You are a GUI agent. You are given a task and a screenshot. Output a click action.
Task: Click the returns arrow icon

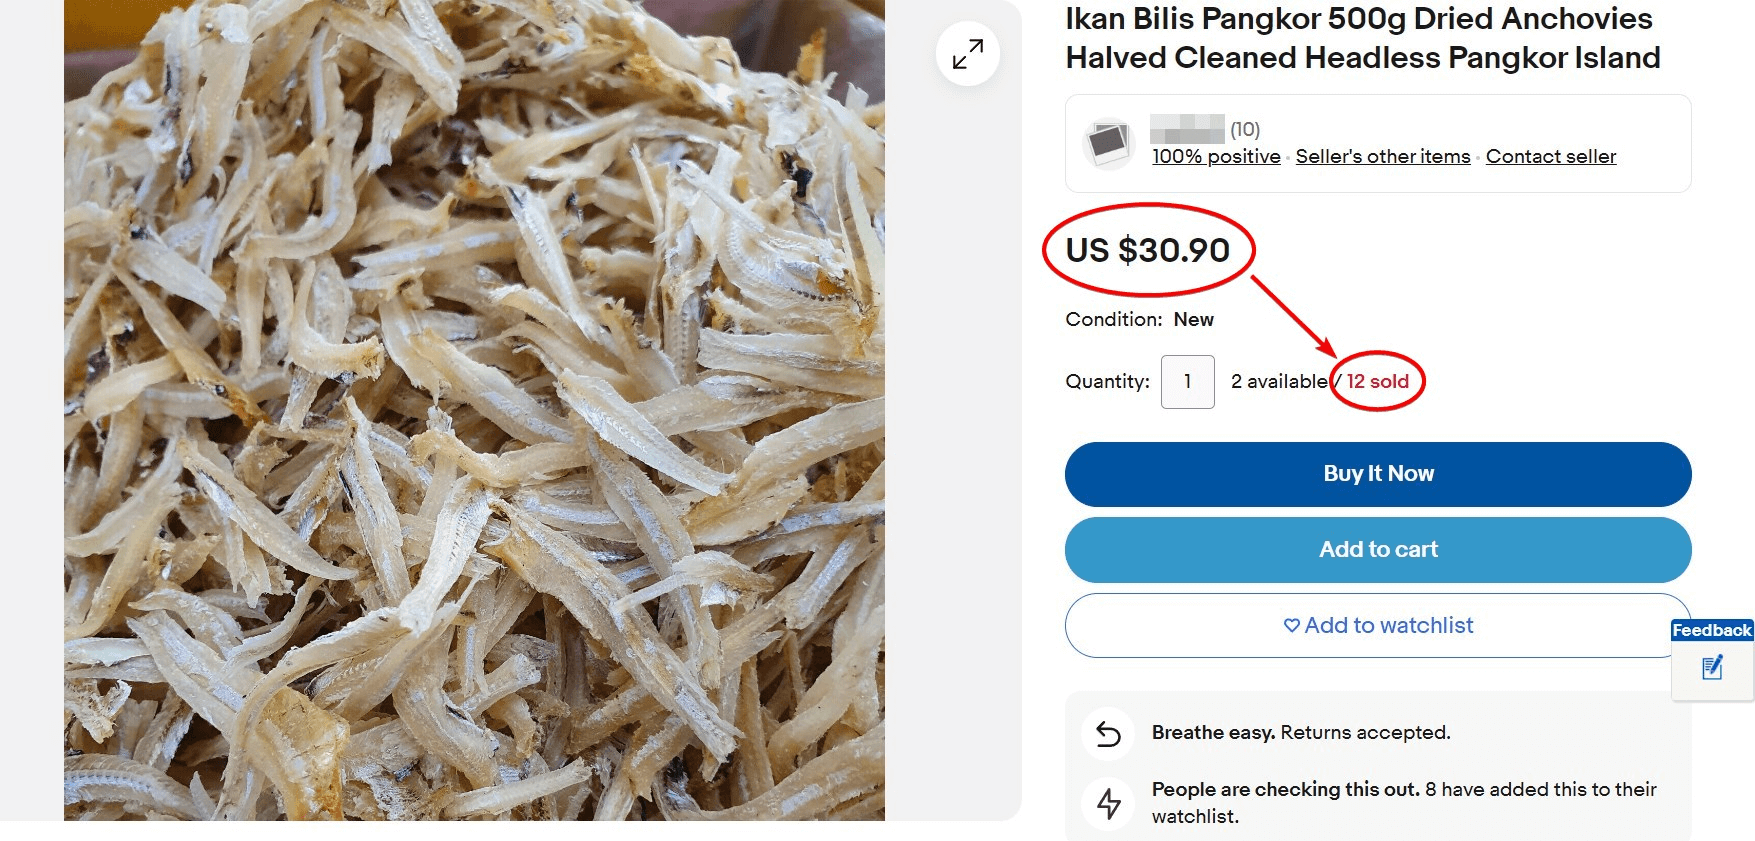[x=1108, y=734]
